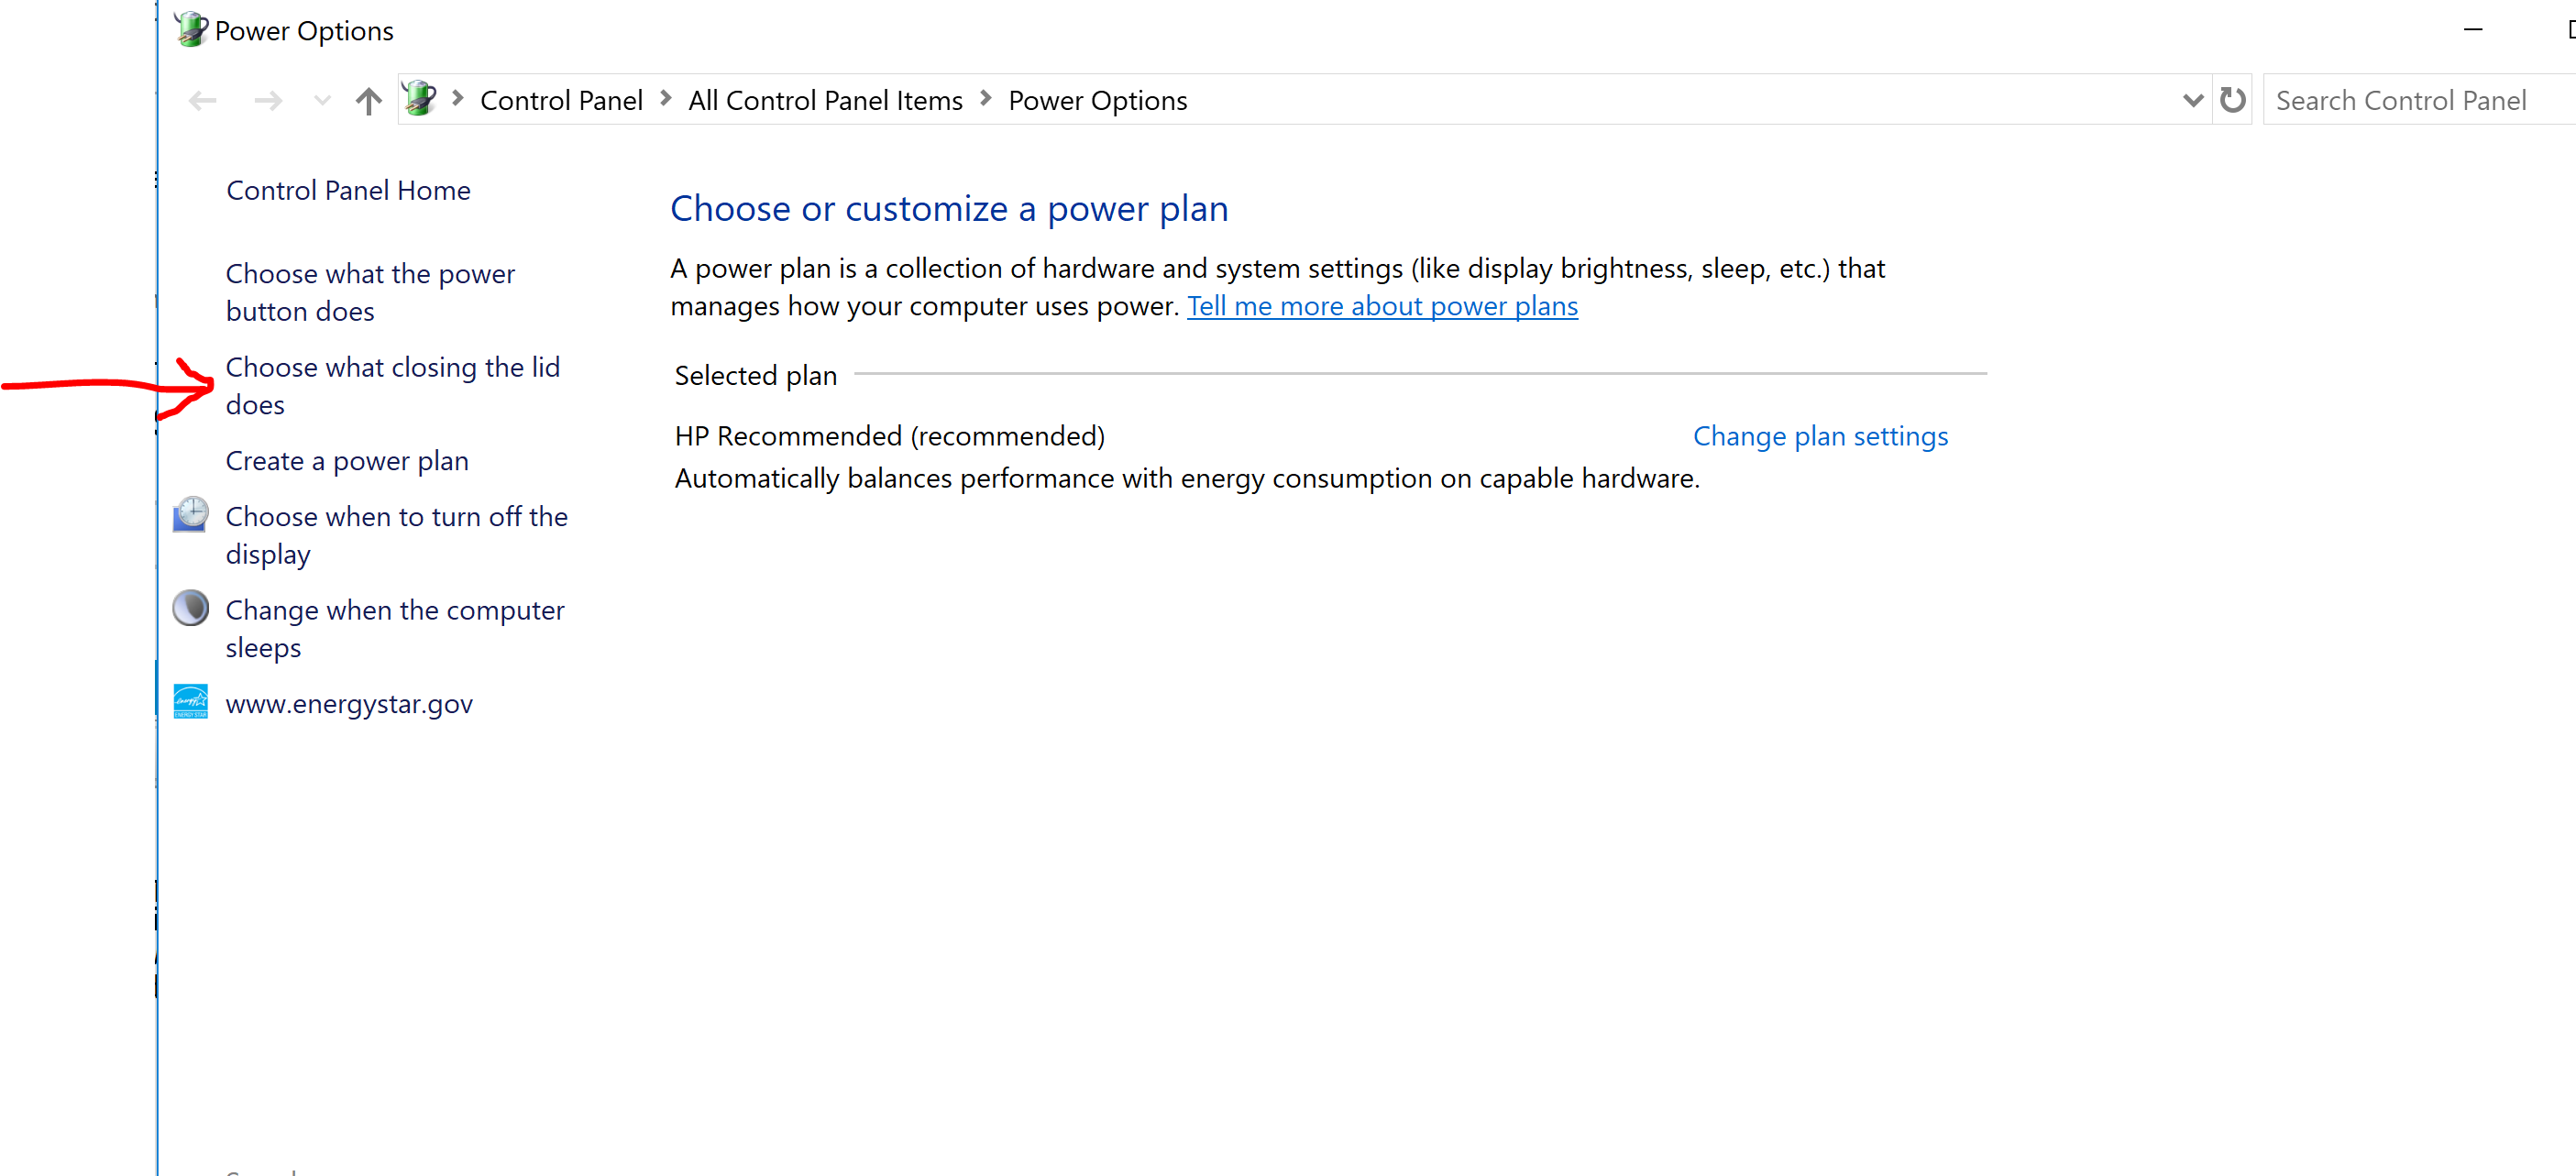This screenshot has width=2576, height=1176.
Task: Open Control Panel Home
Action: click(x=348, y=190)
